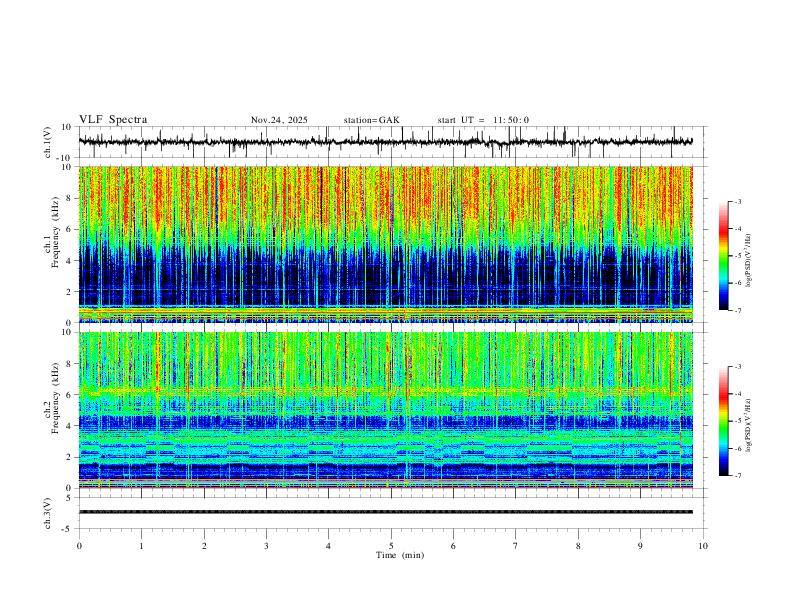
Task: Click the 'Time (min)' axis title
Action: pyautogui.click(x=400, y=555)
